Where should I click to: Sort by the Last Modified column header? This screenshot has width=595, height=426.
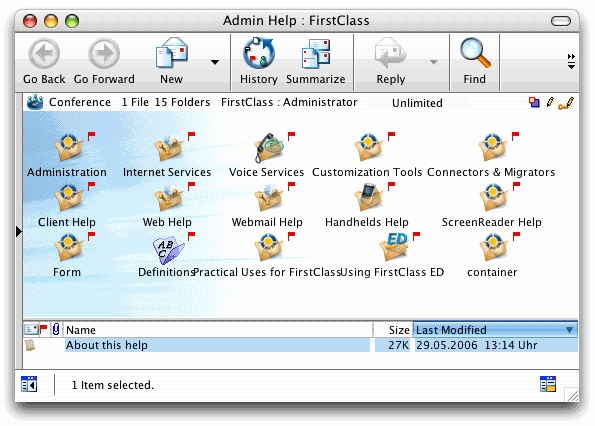coord(495,330)
